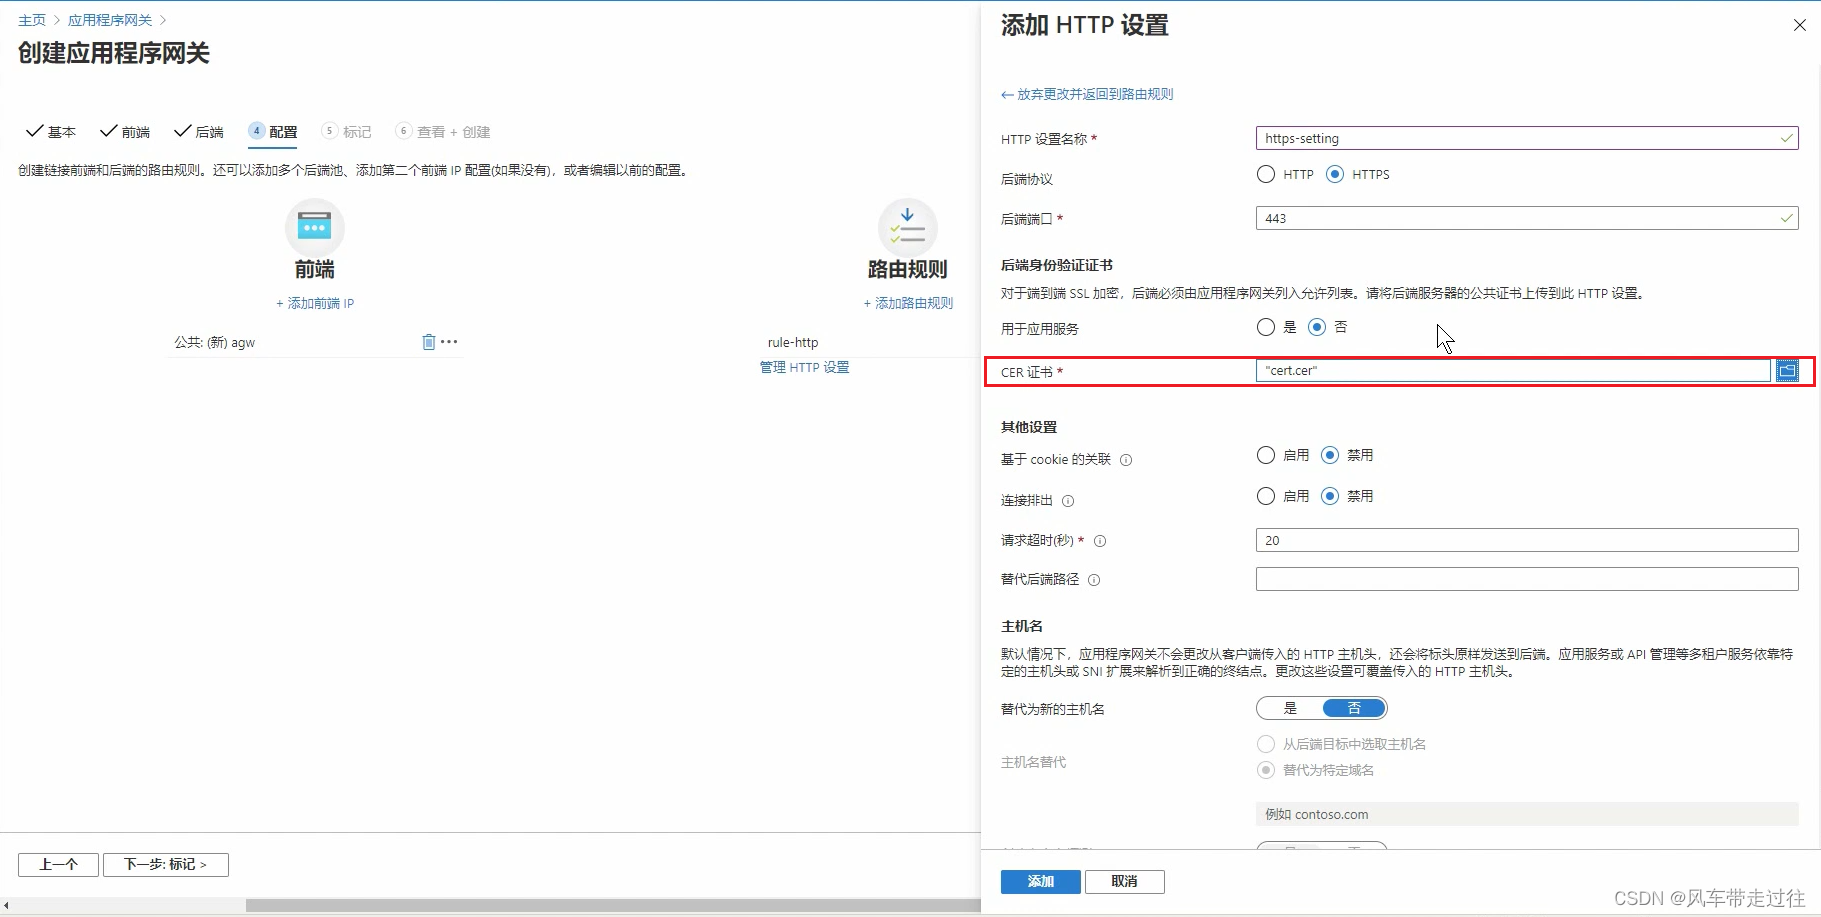This screenshot has width=1821, height=917.
Task: Select HTTP backend protocol
Action: pos(1266,174)
